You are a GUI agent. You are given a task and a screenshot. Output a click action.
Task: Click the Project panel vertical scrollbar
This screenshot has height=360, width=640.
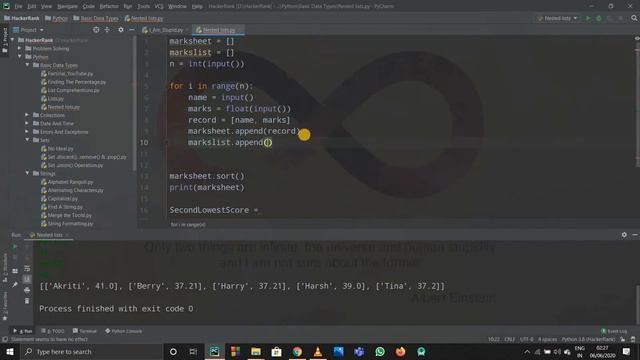[134, 104]
